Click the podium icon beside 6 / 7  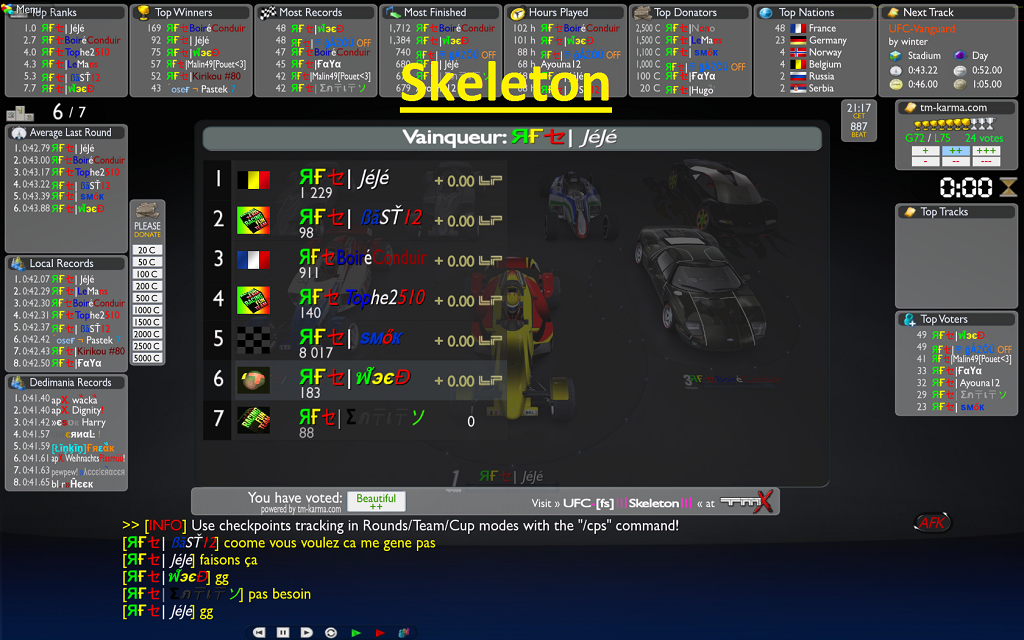[x=20, y=114]
